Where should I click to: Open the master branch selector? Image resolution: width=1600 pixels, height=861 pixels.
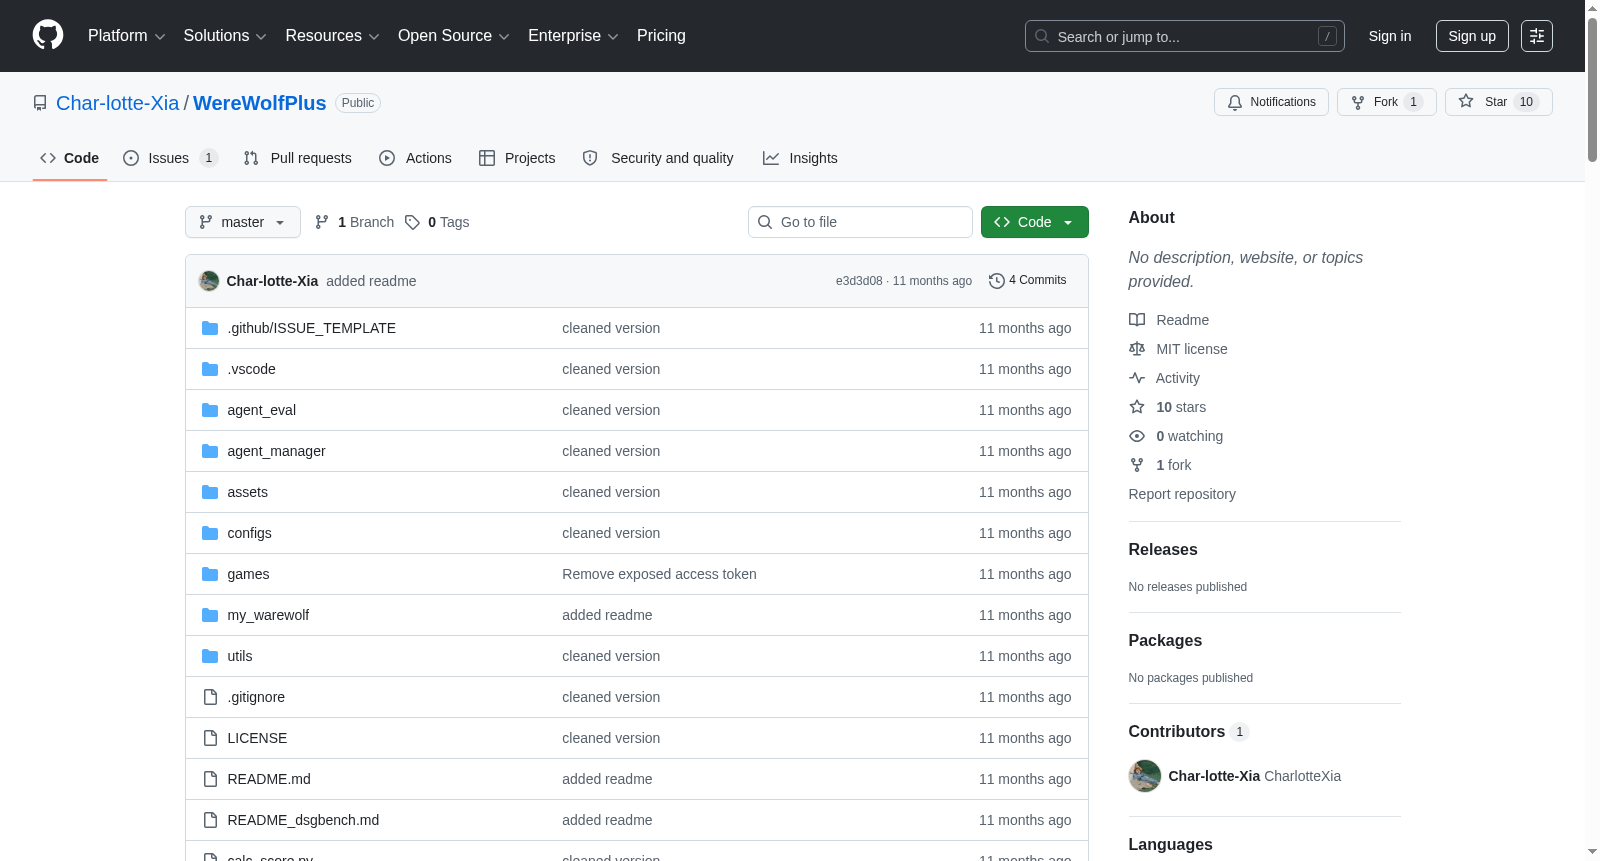[243, 222]
